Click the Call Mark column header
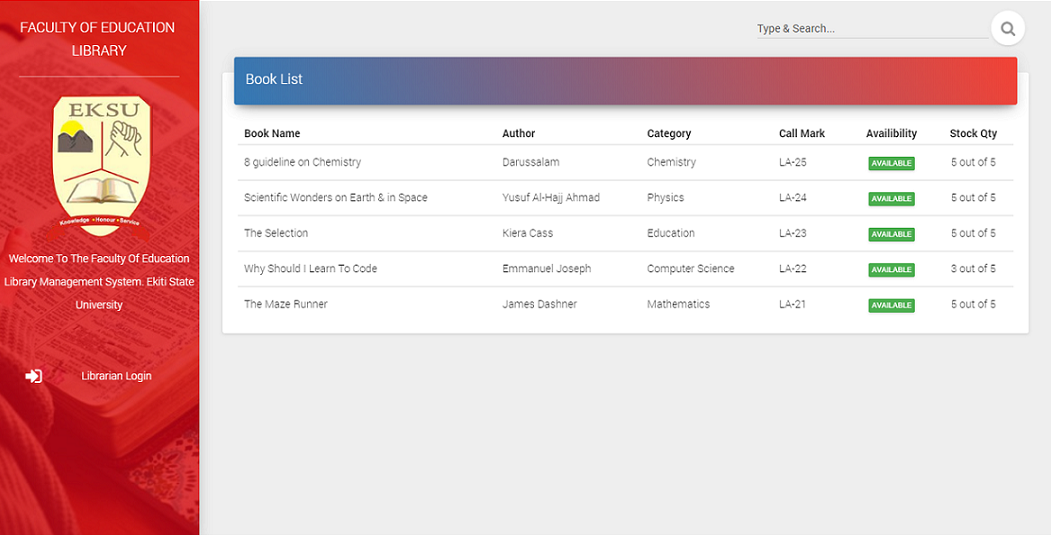 (802, 133)
